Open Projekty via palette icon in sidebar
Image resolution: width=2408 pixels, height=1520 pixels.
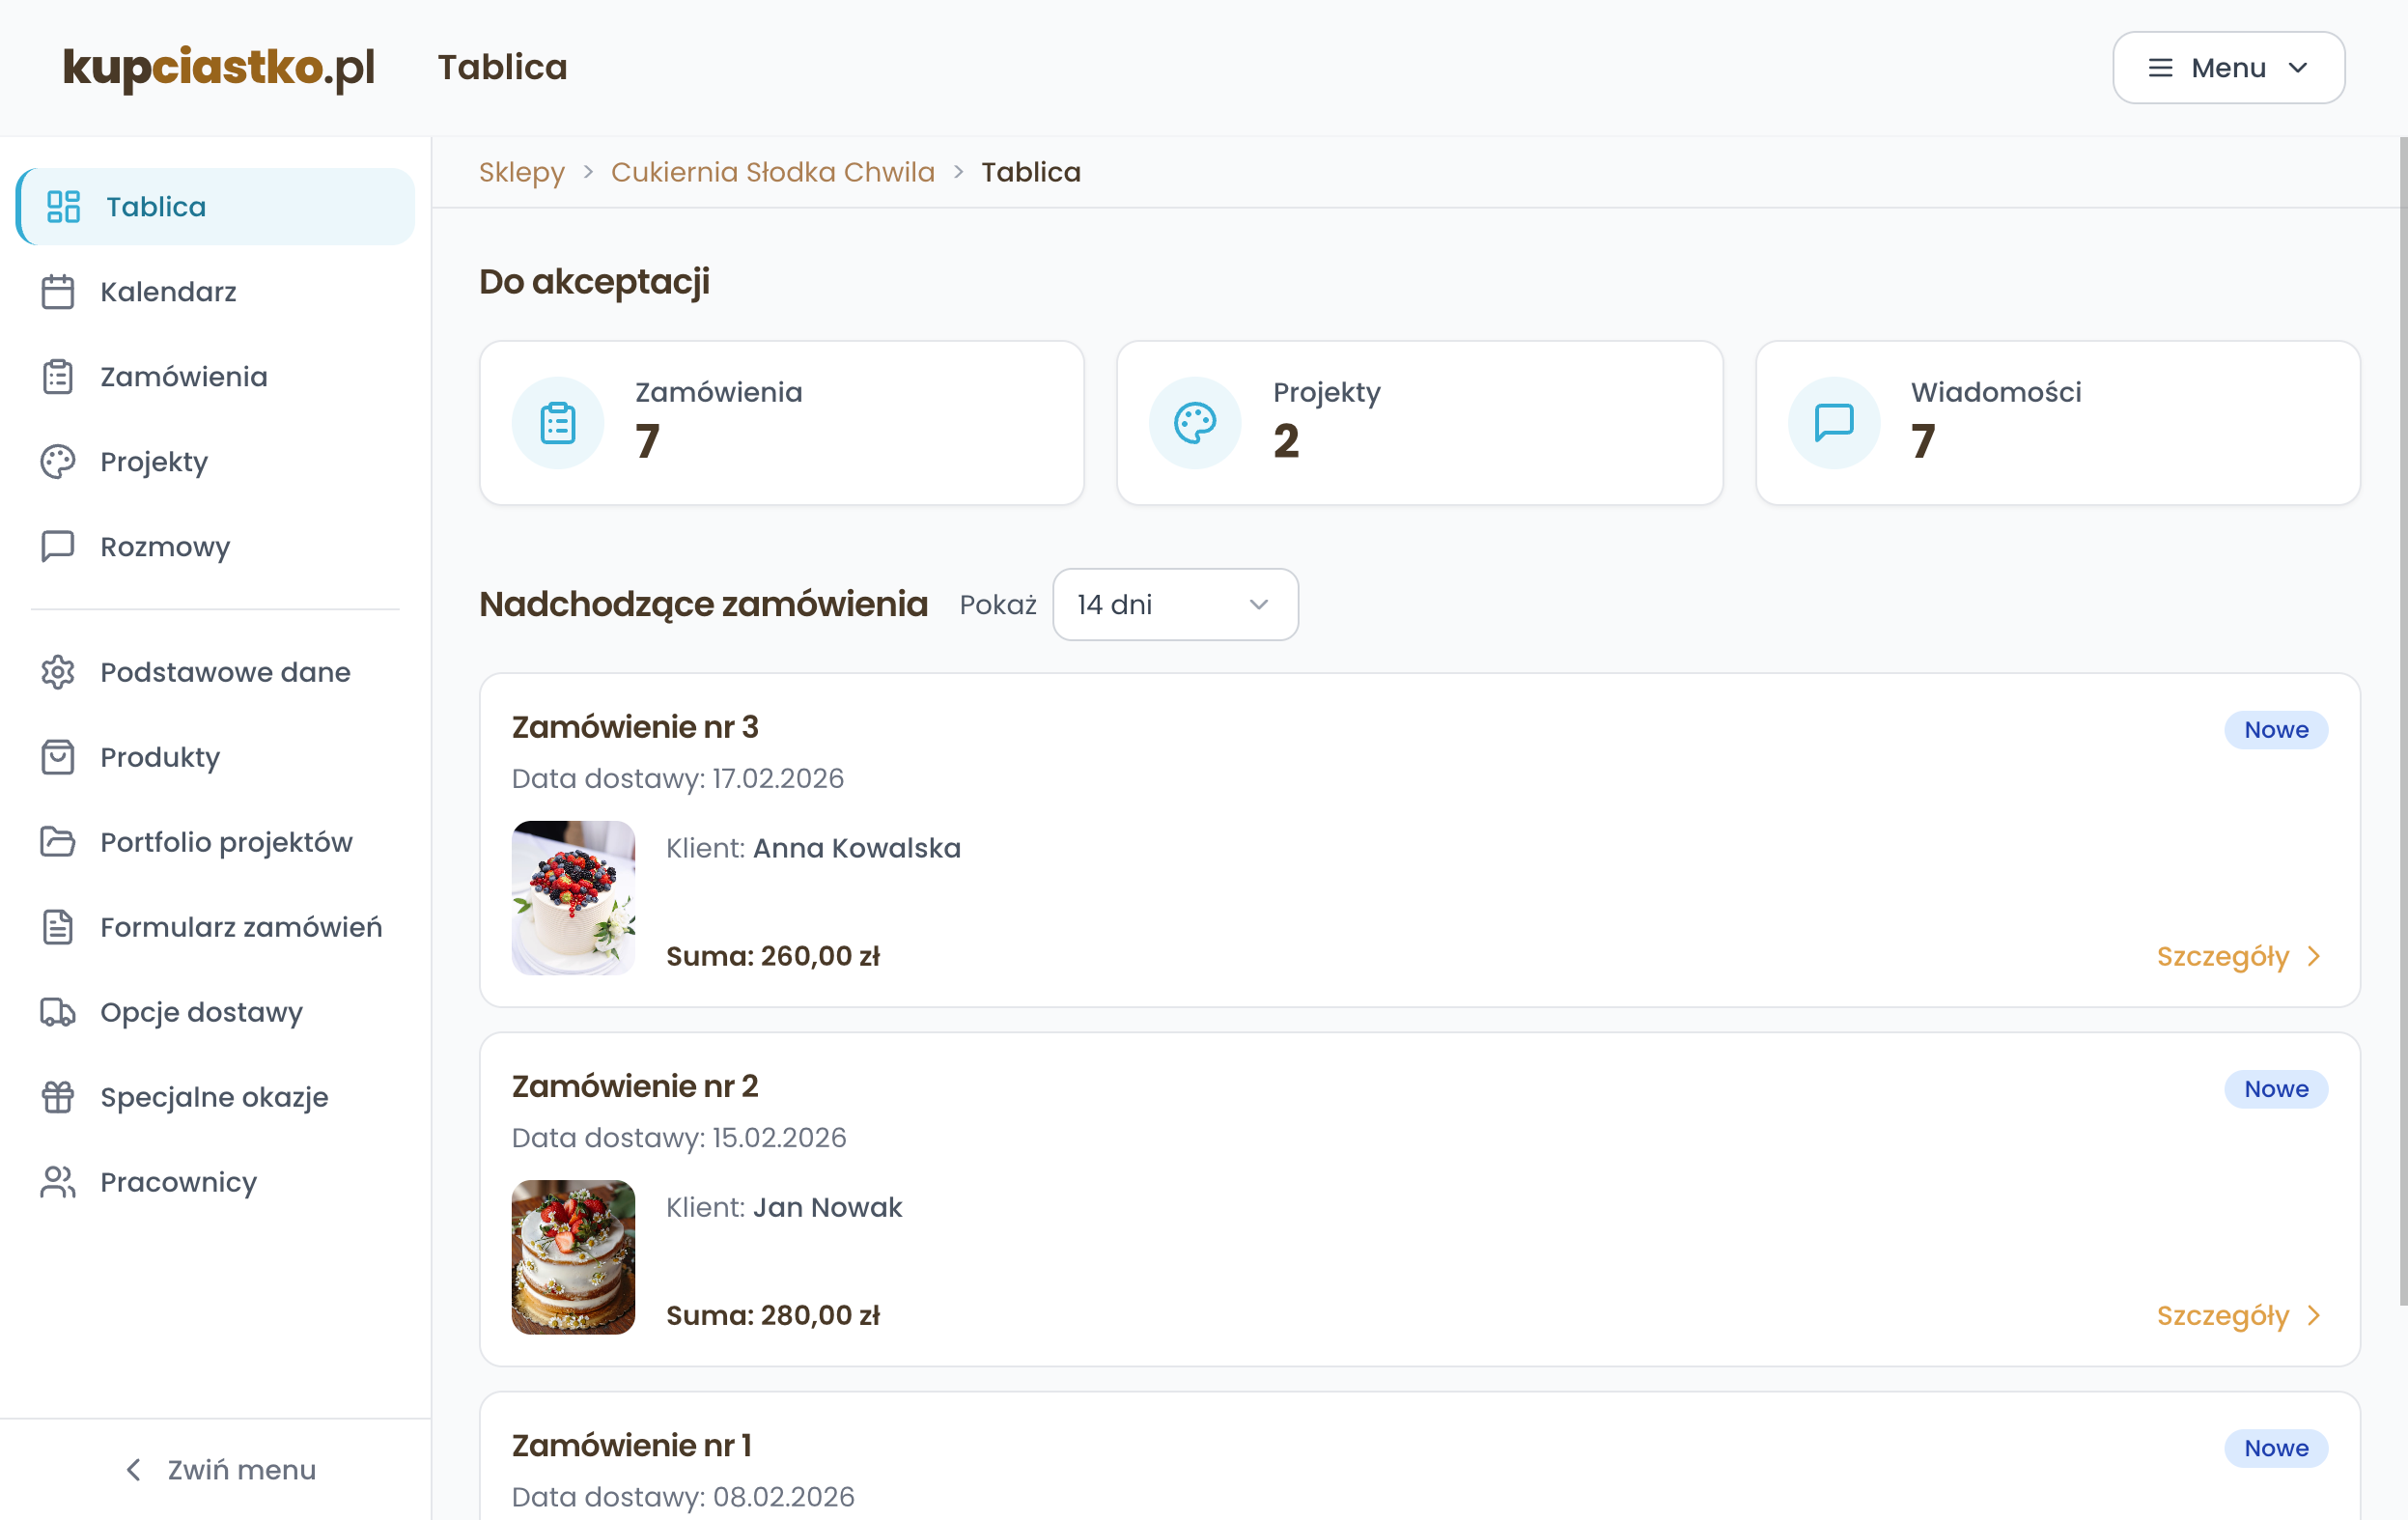(58, 462)
